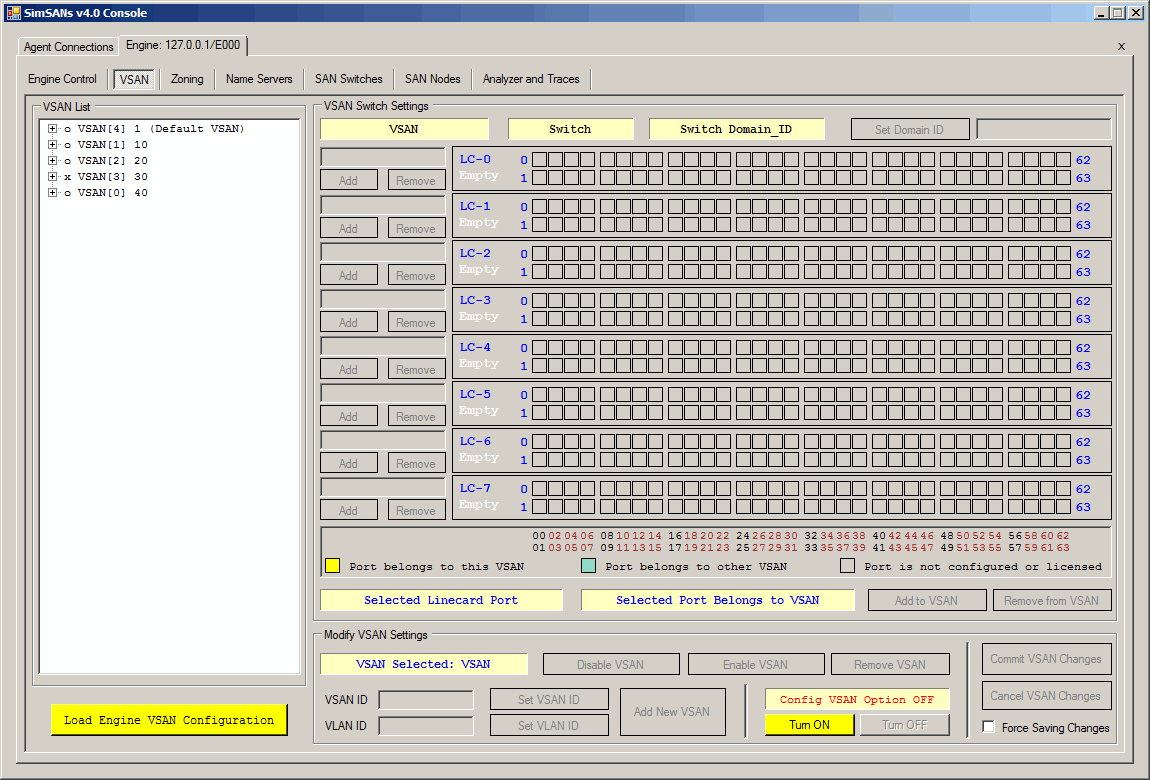
Task: Expand the VSAN[3] 30 tree node
Action: (x=53, y=177)
